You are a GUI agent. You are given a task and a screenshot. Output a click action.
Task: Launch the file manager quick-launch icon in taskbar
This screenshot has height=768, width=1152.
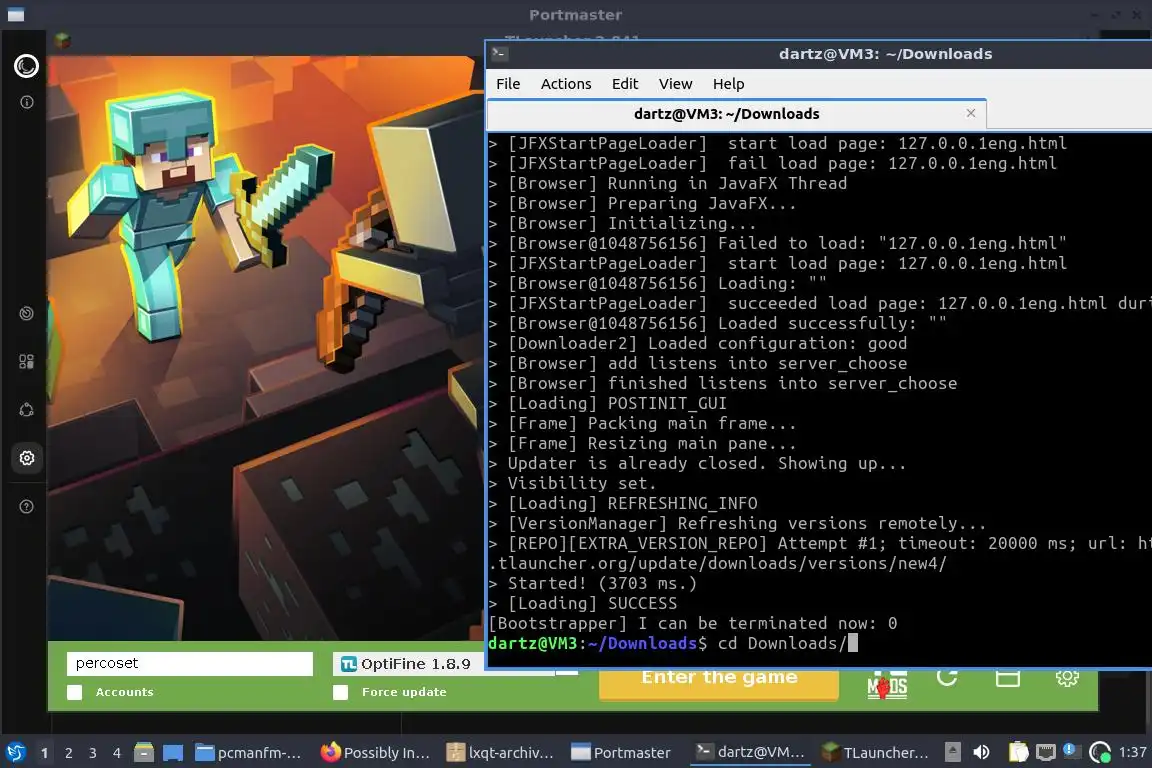[x=144, y=752]
